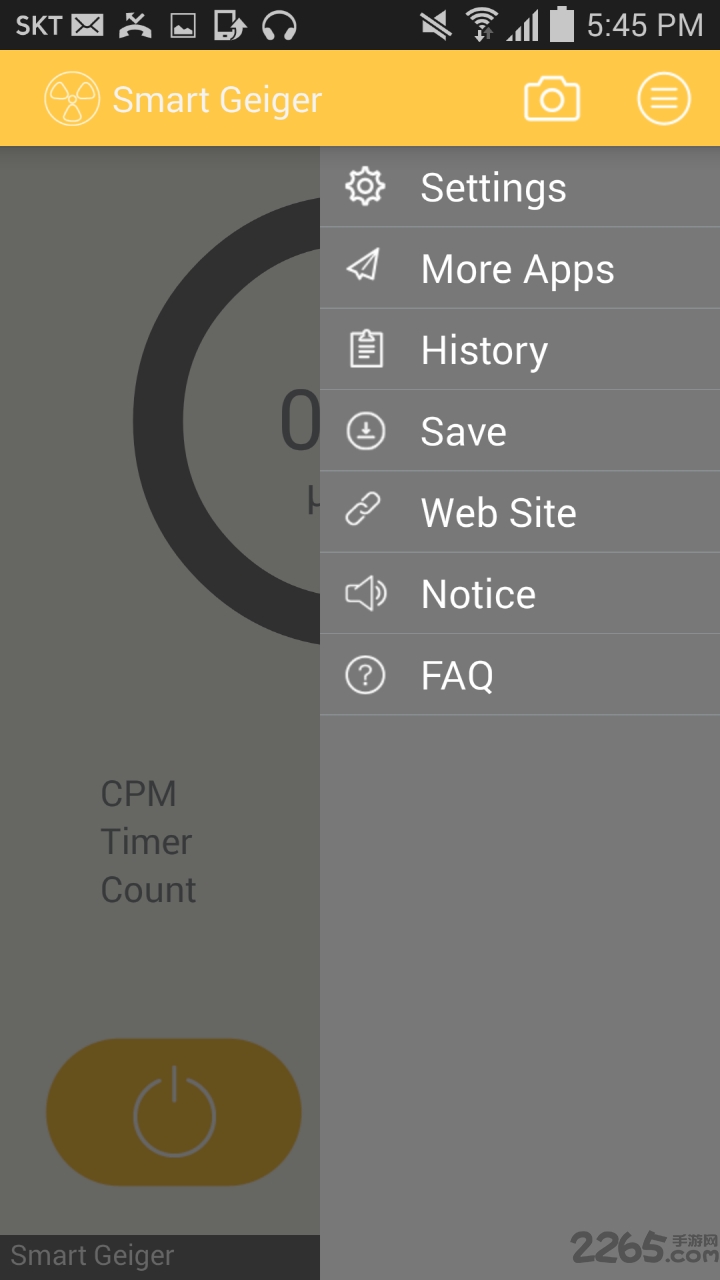This screenshot has height=1280, width=720.
Task: Click the Web Site link icon
Action: coord(365,512)
